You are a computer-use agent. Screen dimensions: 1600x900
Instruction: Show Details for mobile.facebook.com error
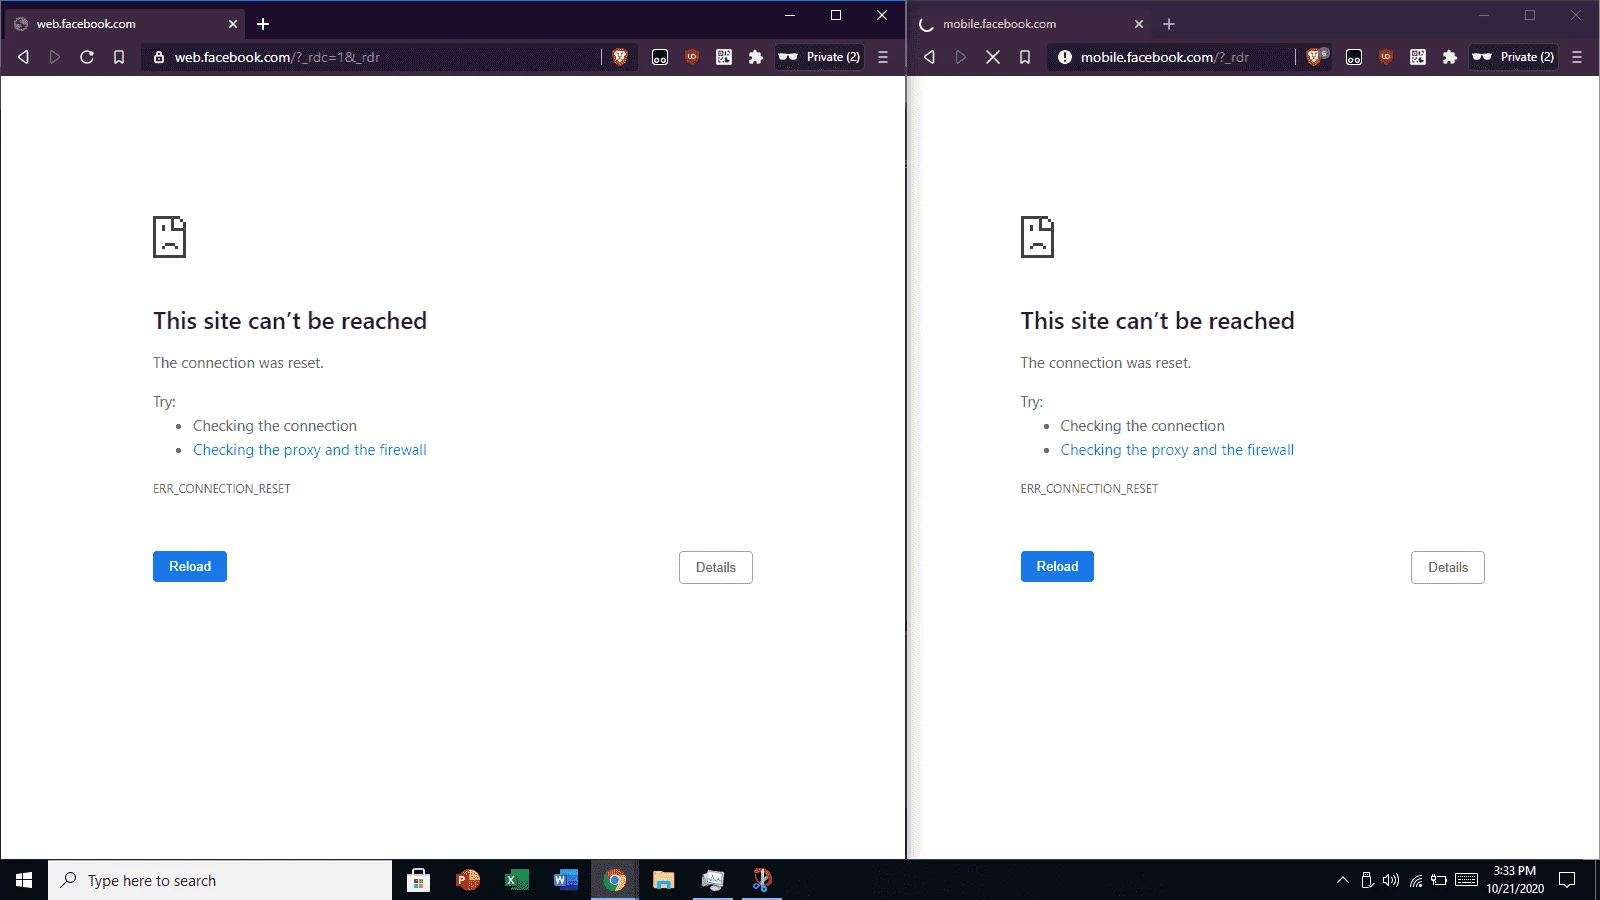click(x=1448, y=567)
